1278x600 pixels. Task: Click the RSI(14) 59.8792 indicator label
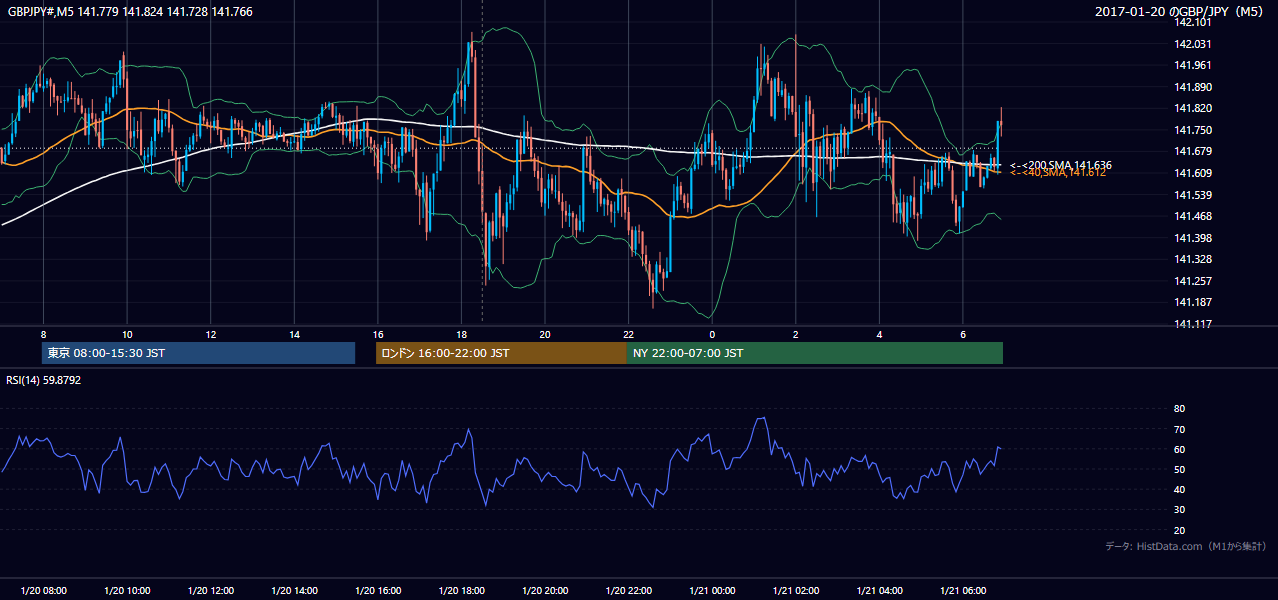(x=44, y=380)
